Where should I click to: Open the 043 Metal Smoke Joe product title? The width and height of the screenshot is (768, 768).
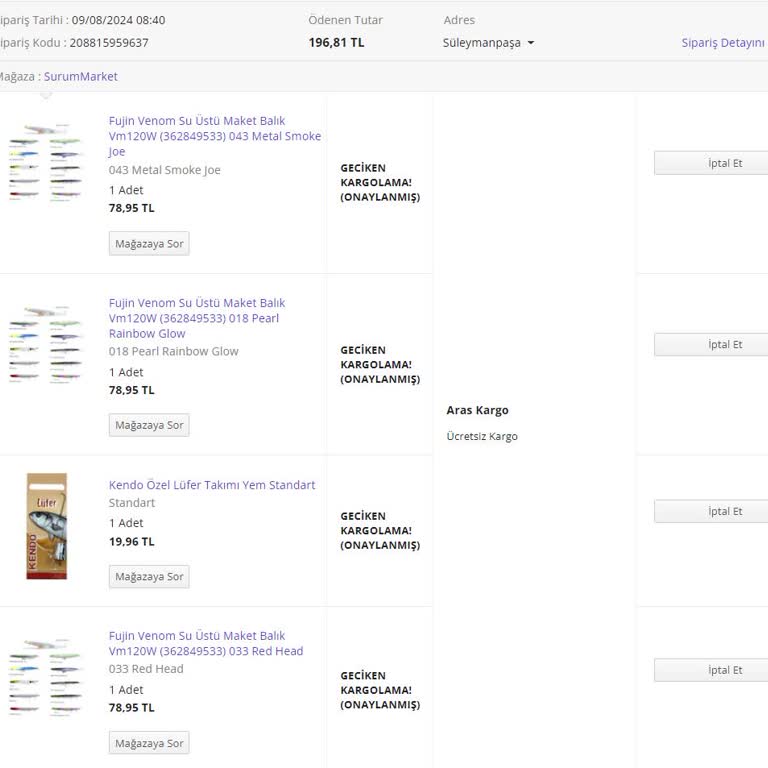pos(214,136)
